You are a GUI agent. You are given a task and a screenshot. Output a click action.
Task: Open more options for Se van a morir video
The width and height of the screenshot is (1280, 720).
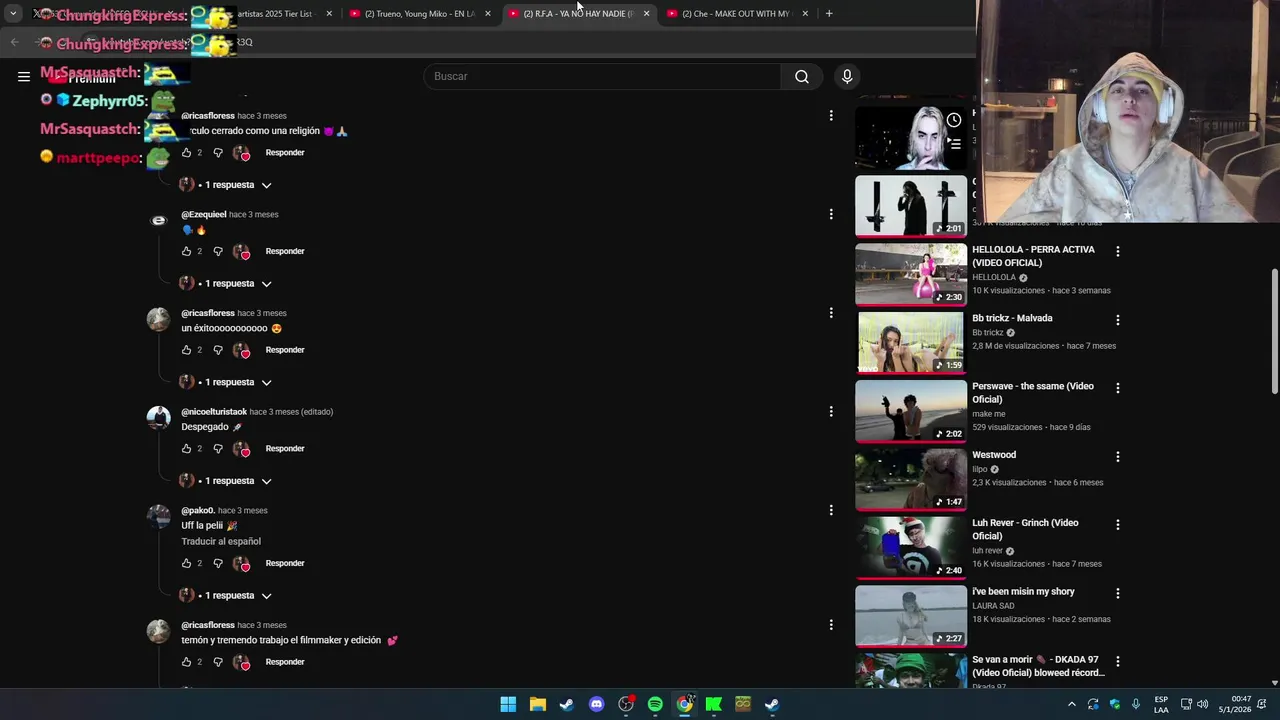1118,661
